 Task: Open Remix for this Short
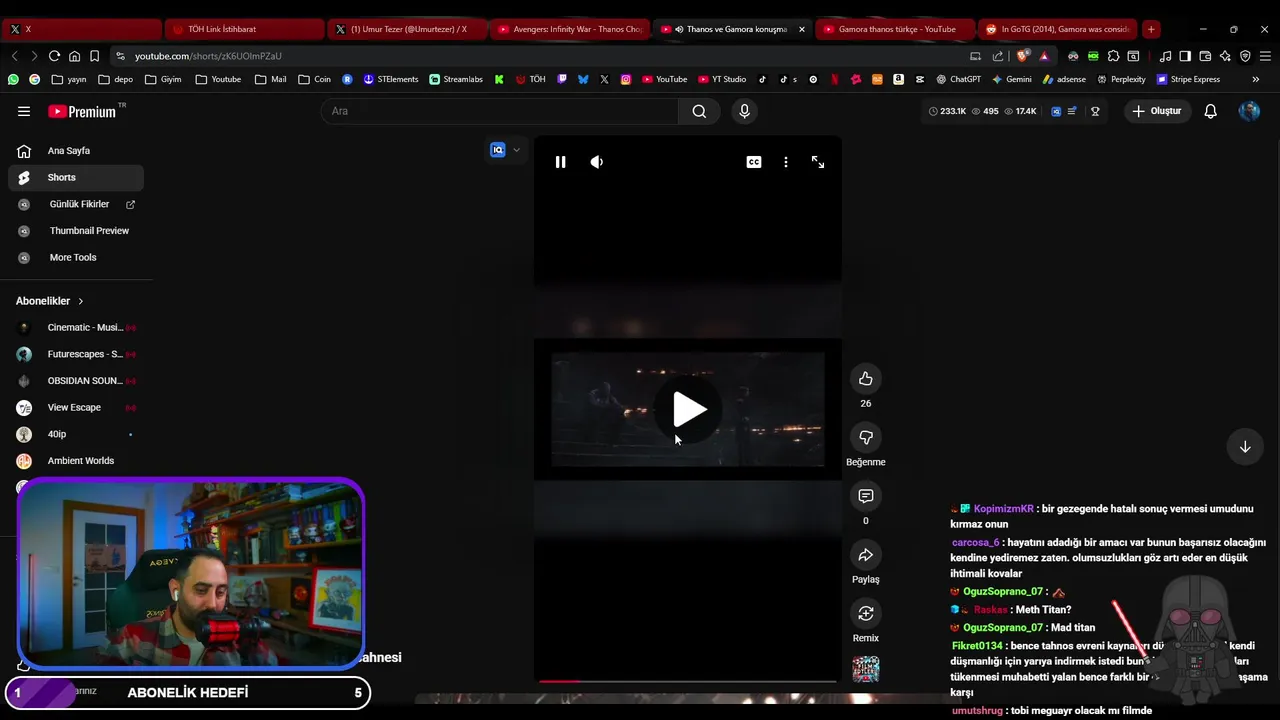tap(866, 613)
